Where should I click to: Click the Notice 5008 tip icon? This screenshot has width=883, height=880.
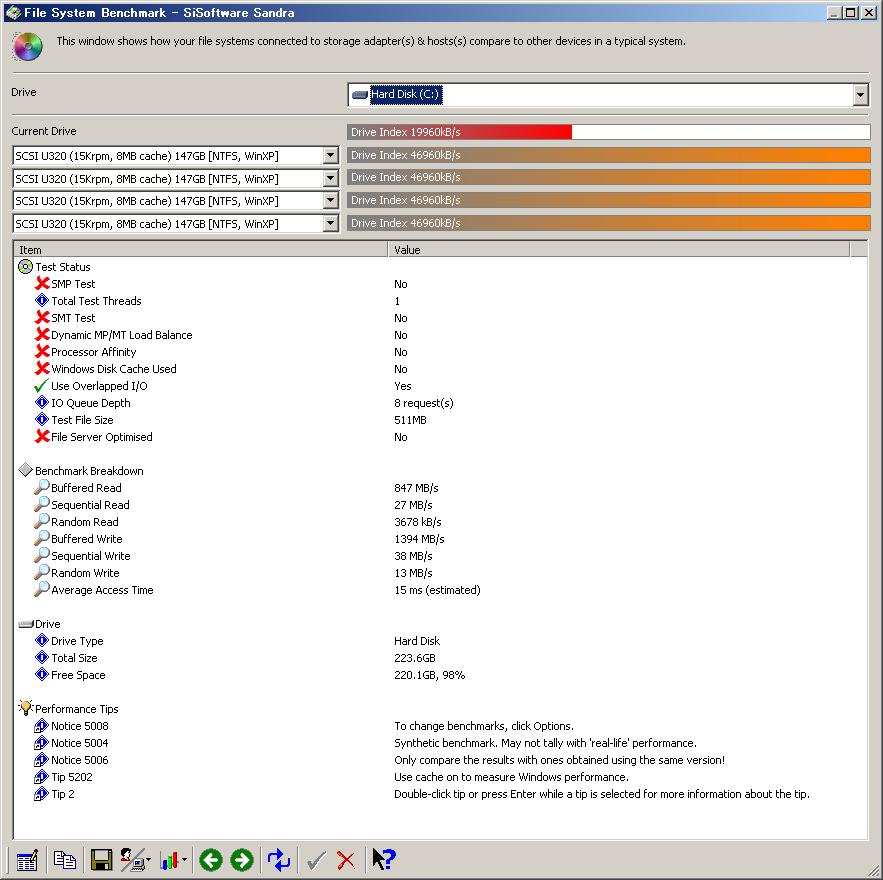coord(42,726)
